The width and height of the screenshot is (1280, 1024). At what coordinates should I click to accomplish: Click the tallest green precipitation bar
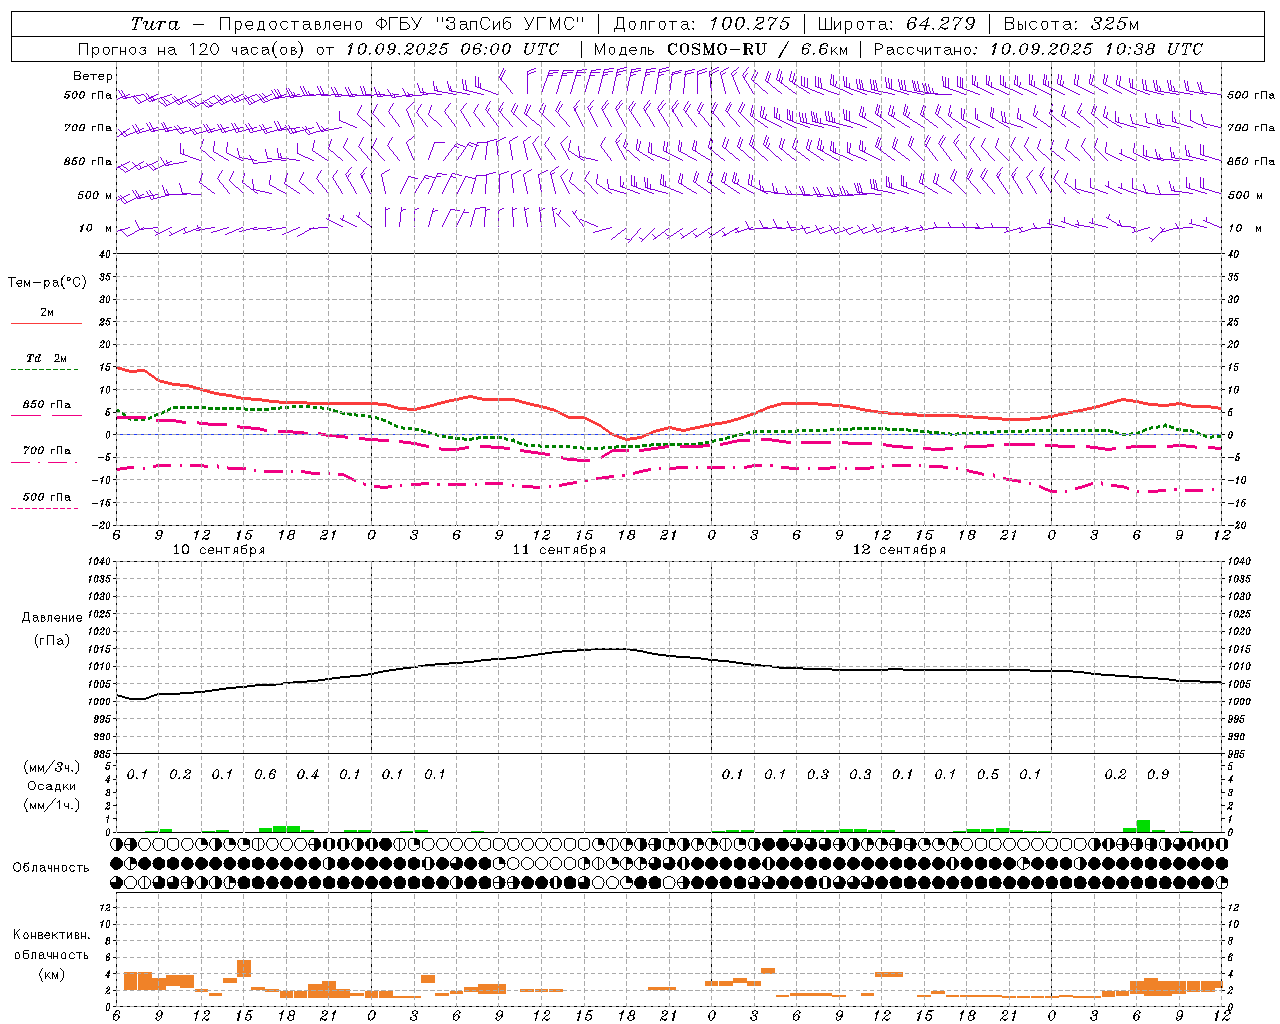(1143, 826)
